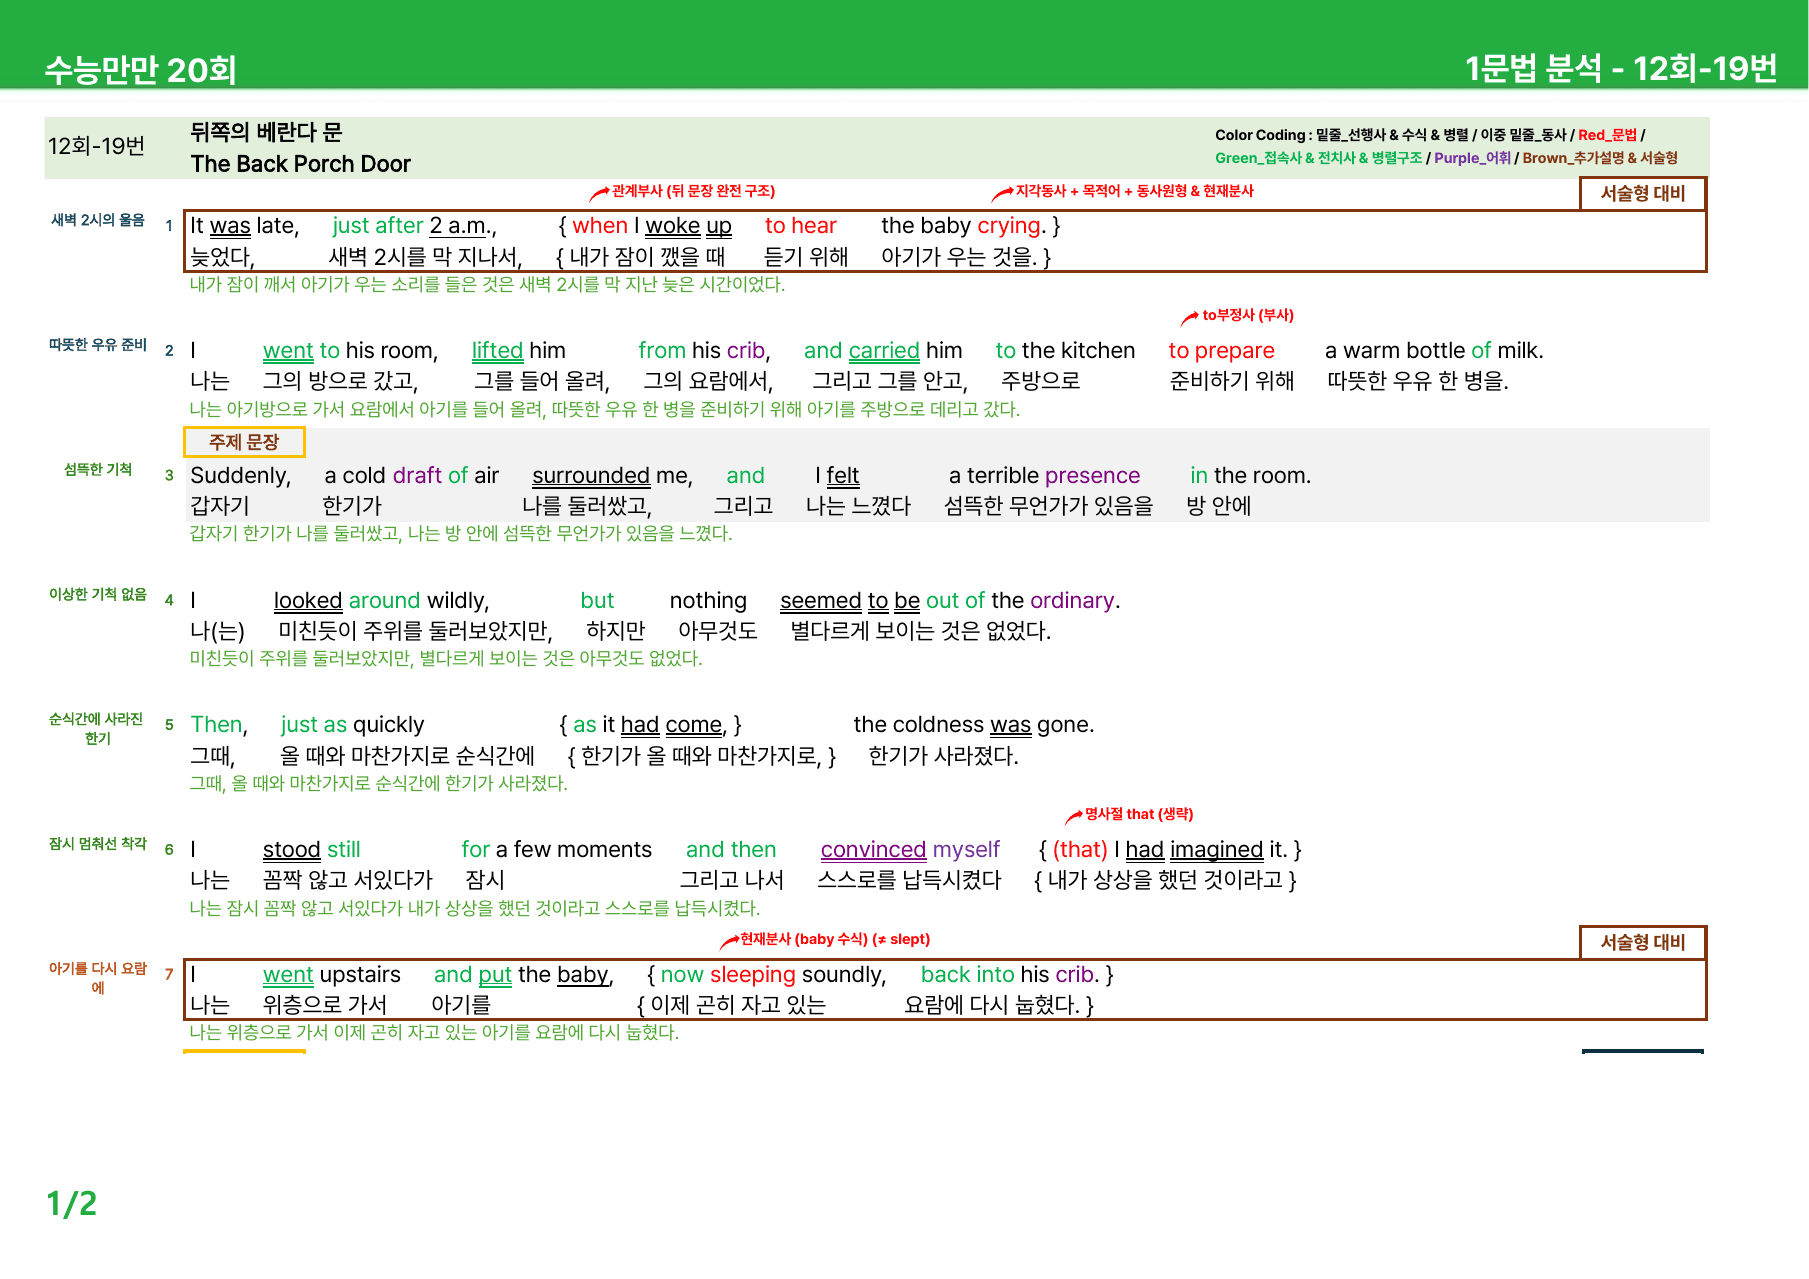Click the '서술형 대비' tag above sentence 7
This screenshot has width=1809, height=1279.
pyautogui.click(x=1643, y=942)
